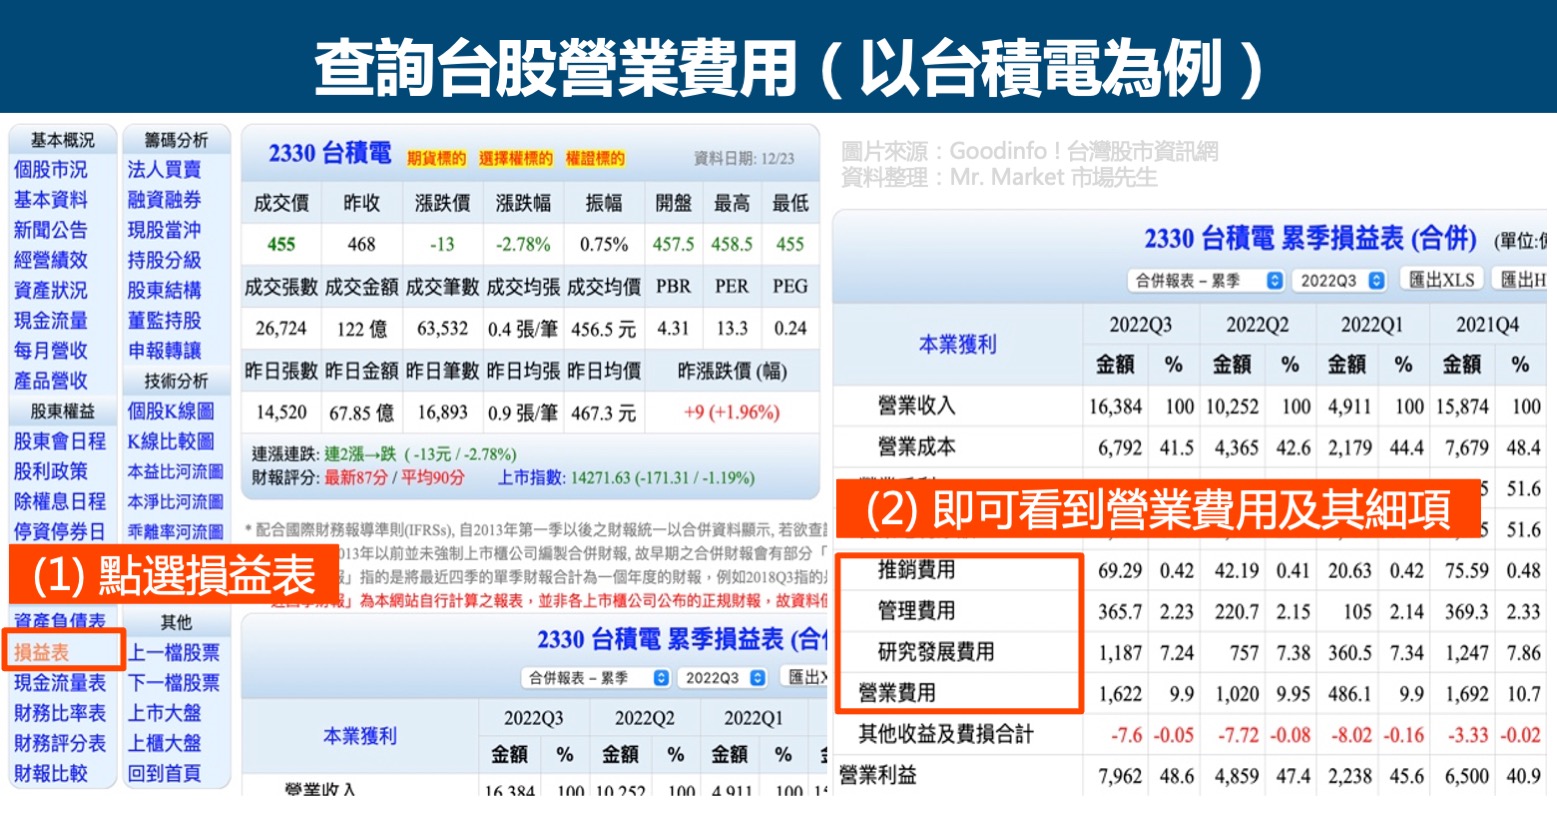This screenshot has height=815, width=1557.
Task: Open the 個股K線圖 link
Action: pos(171,411)
